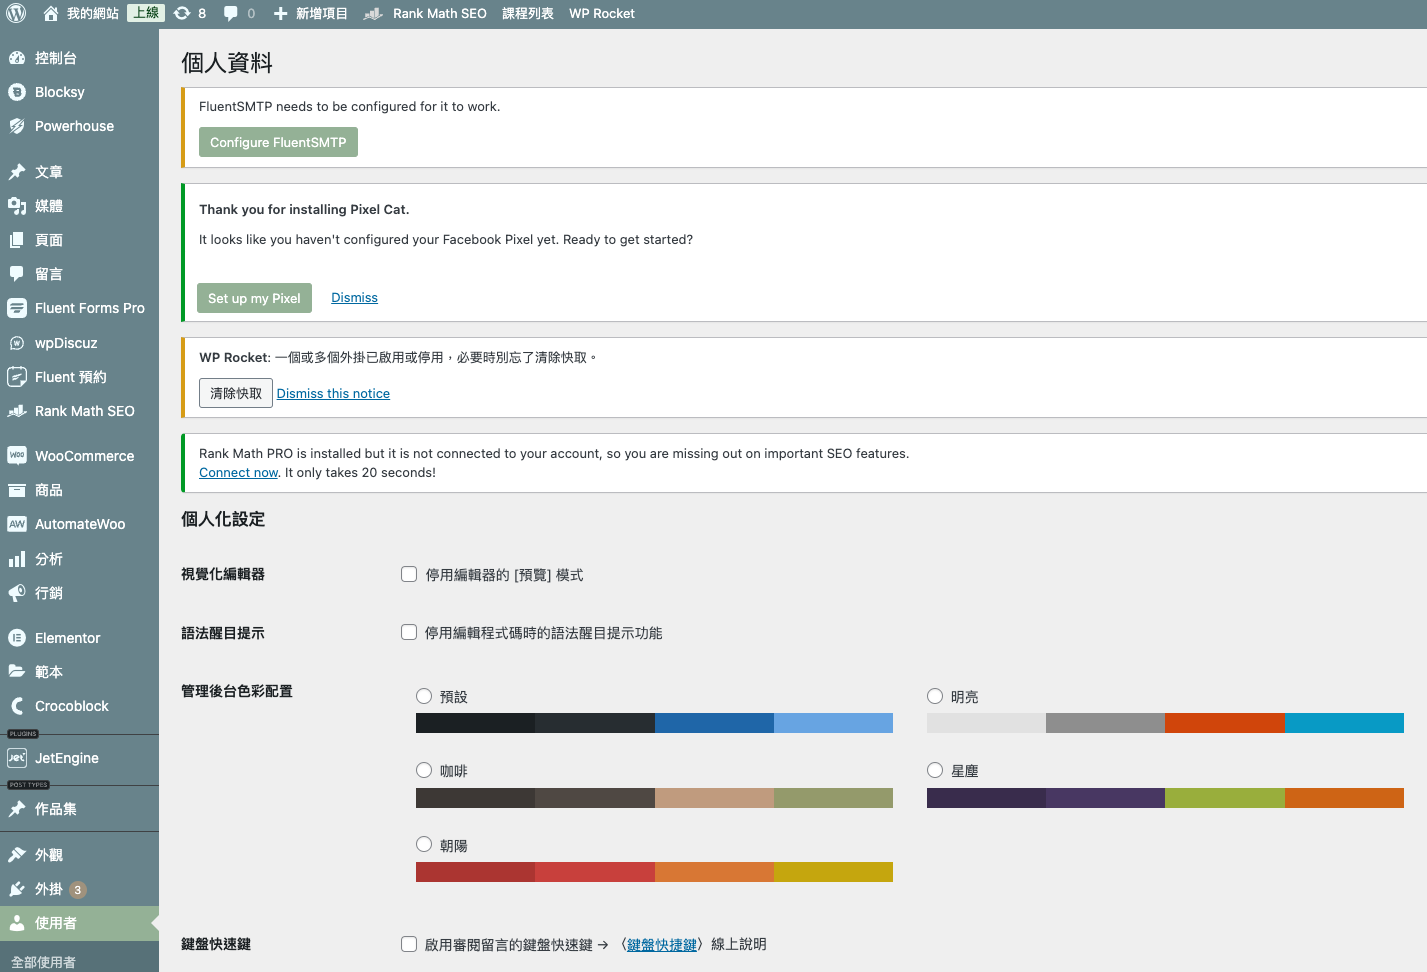This screenshot has height=972, width=1427.
Task: Click the JetEngine sidebar icon
Action: pyautogui.click(x=17, y=758)
